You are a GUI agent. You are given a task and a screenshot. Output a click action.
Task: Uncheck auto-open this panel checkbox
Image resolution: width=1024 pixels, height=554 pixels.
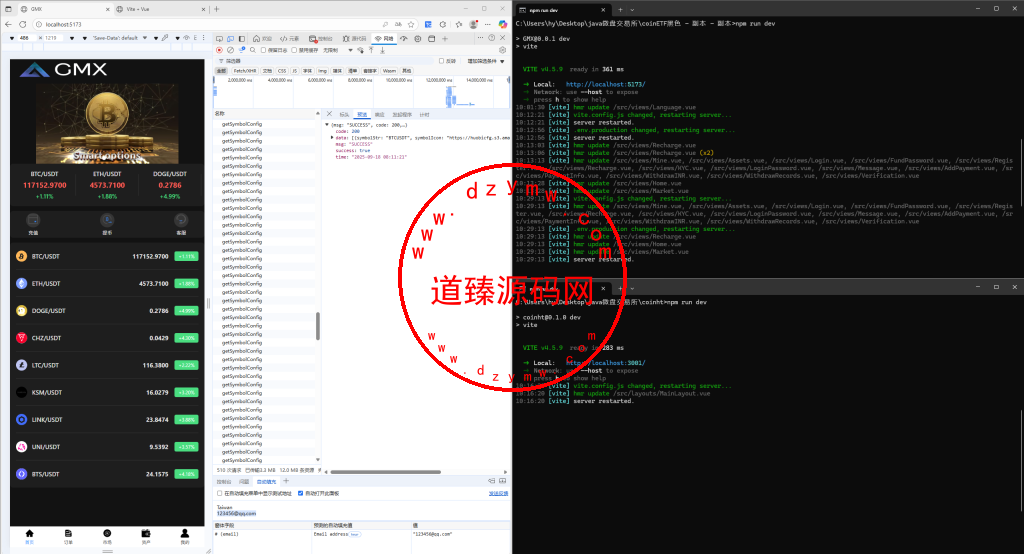300,493
